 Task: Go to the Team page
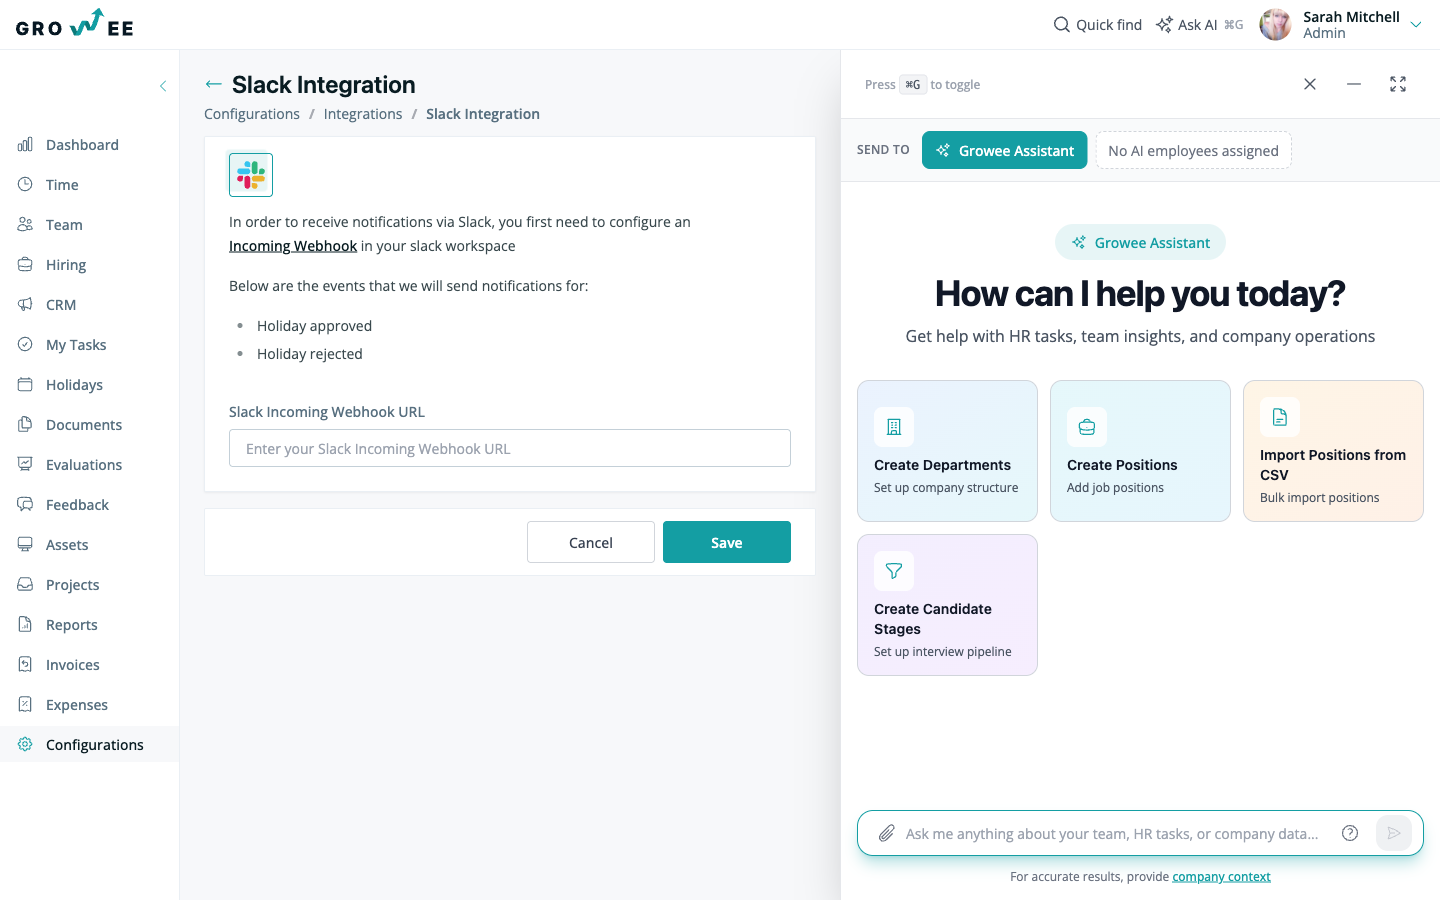64,225
